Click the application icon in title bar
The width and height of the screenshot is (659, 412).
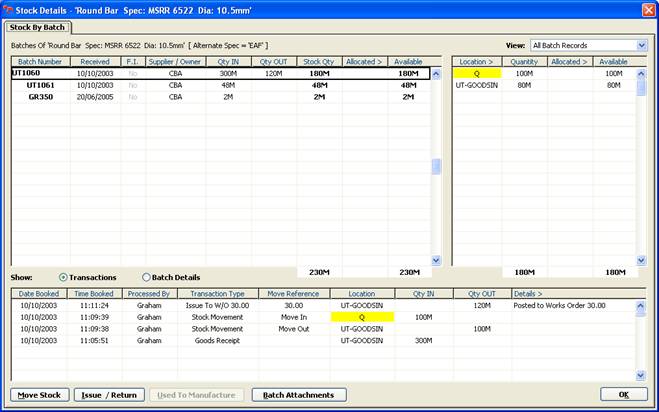pos(8,8)
